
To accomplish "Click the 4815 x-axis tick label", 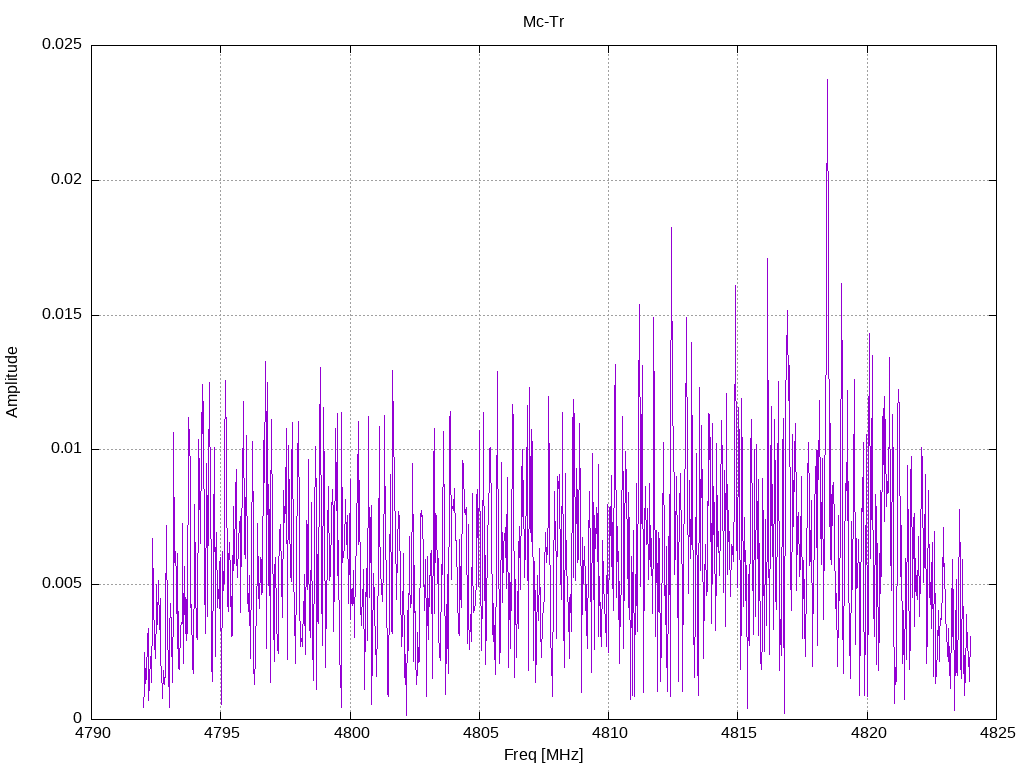I will (738, 733).
